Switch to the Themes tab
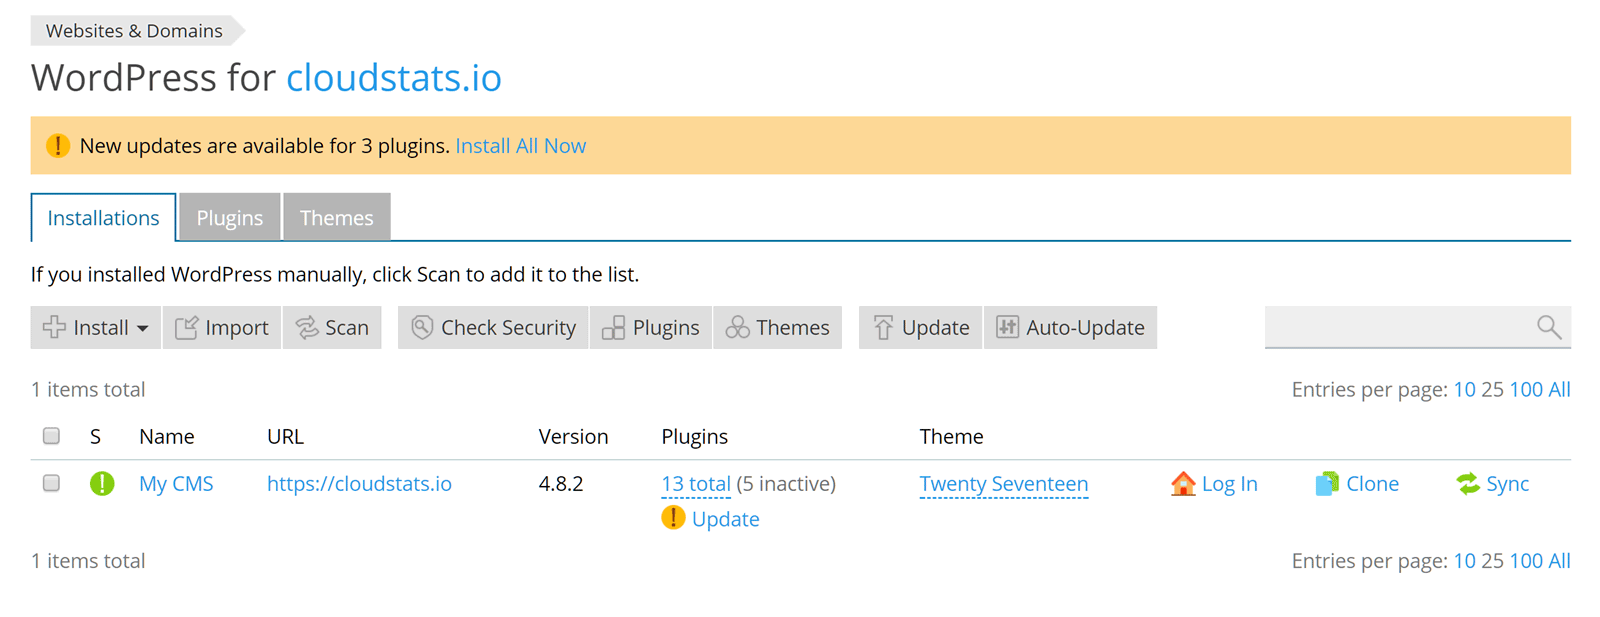The width and height of the screenshot is (1600, 617). tap(336, 217)
